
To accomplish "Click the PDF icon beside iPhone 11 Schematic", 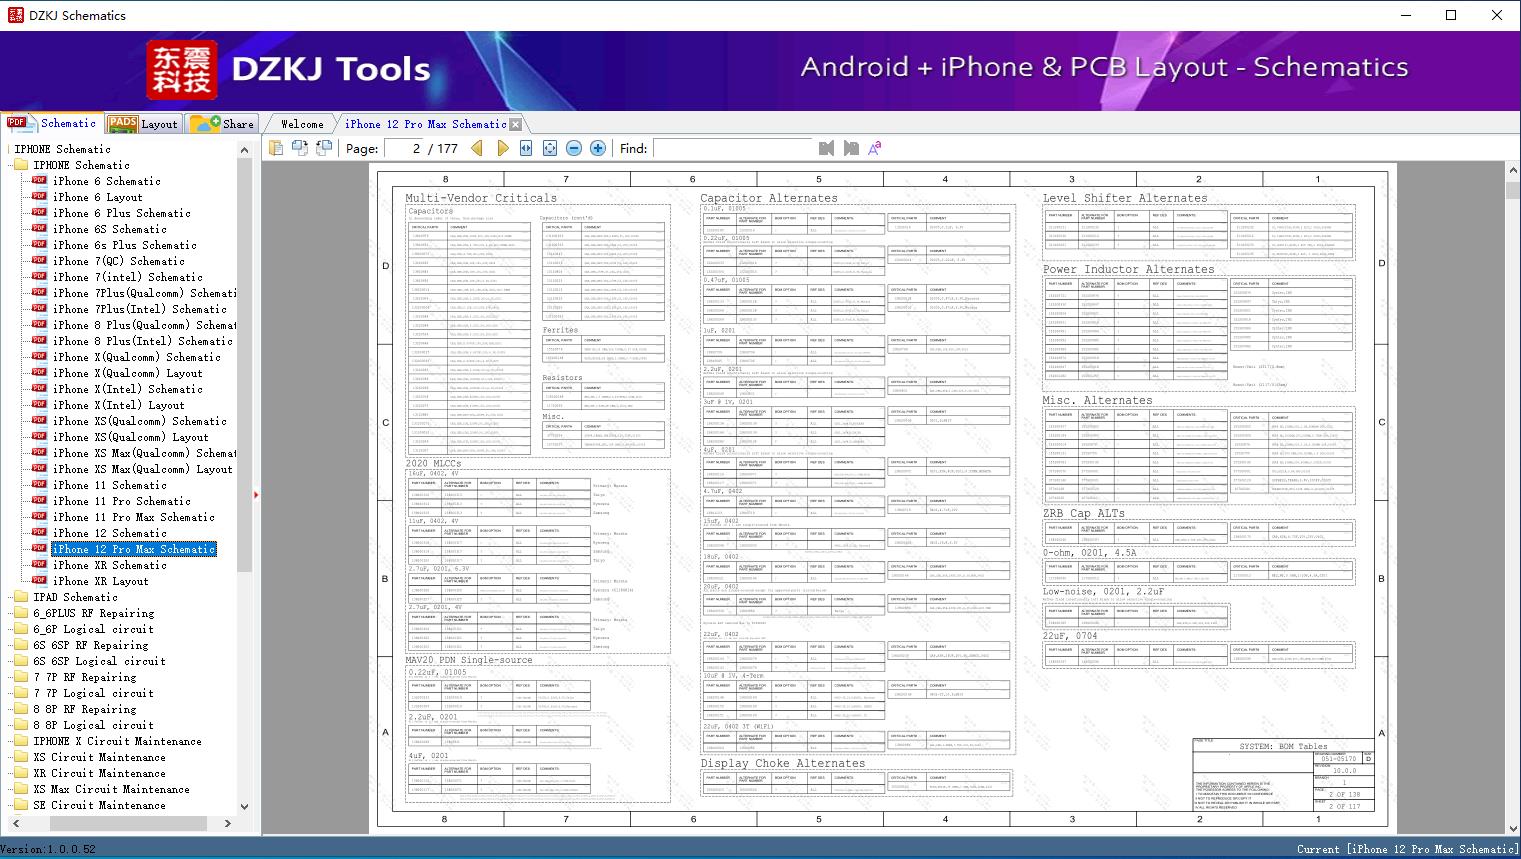I will [x=39, y=485].
